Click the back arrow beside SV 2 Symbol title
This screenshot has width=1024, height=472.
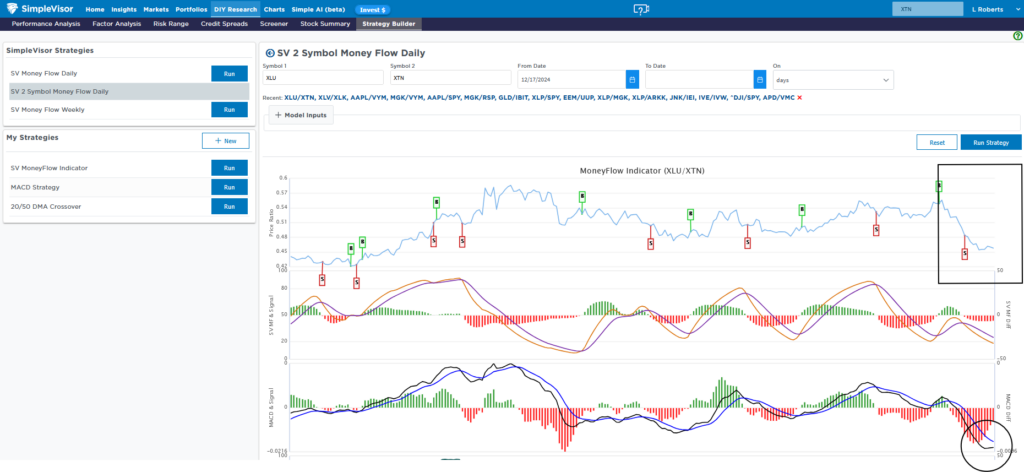pos(269,51)
